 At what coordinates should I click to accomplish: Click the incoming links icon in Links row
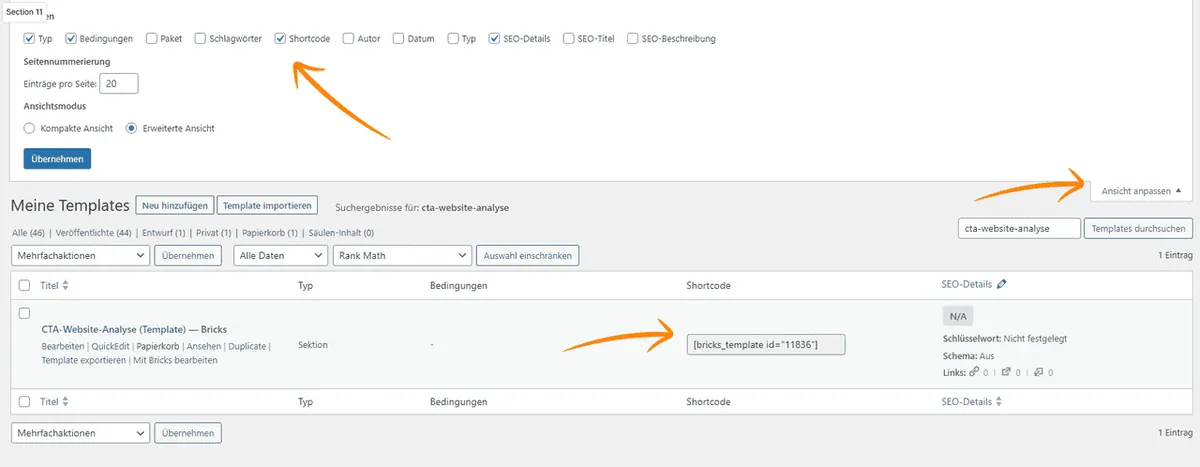pos(1039,372)
